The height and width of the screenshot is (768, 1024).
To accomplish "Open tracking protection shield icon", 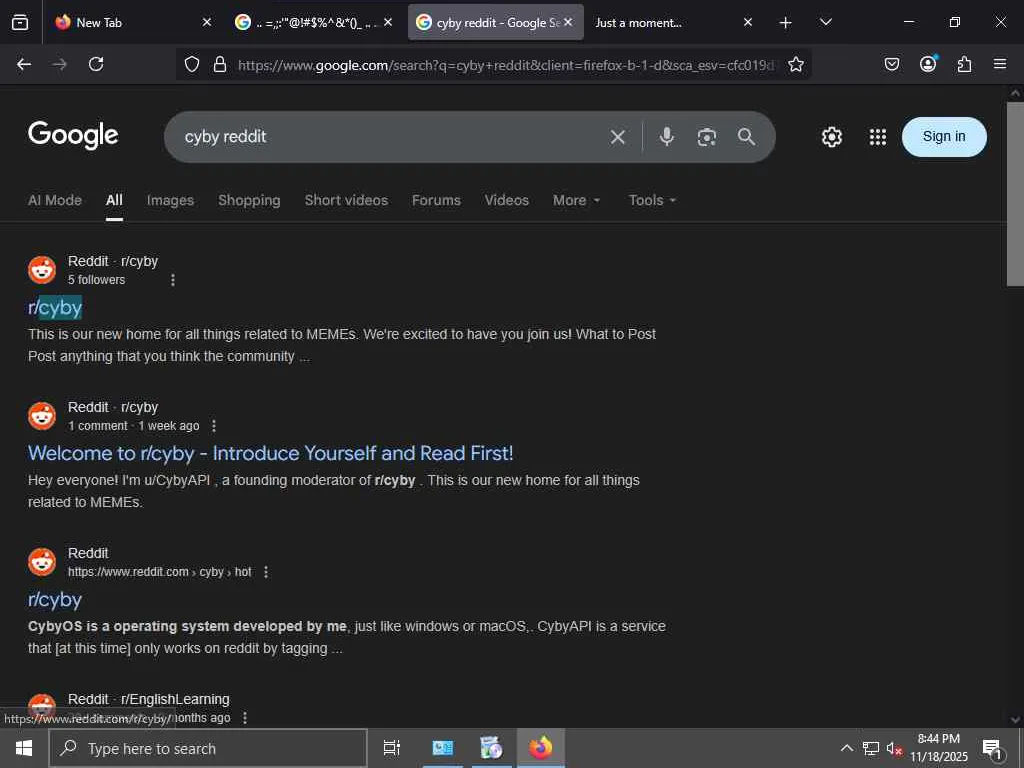I will [x=191, y=64].
